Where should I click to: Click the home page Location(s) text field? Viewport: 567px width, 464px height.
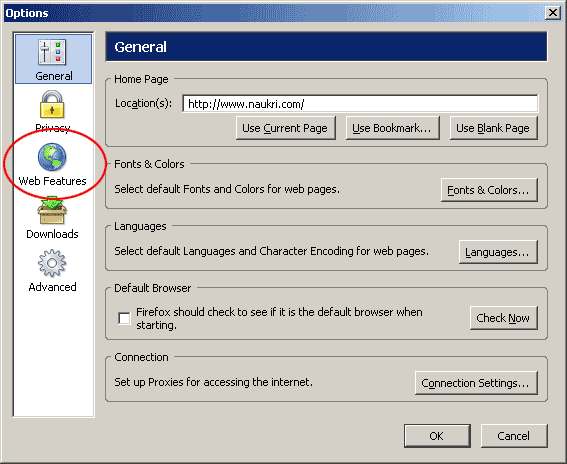360,104
